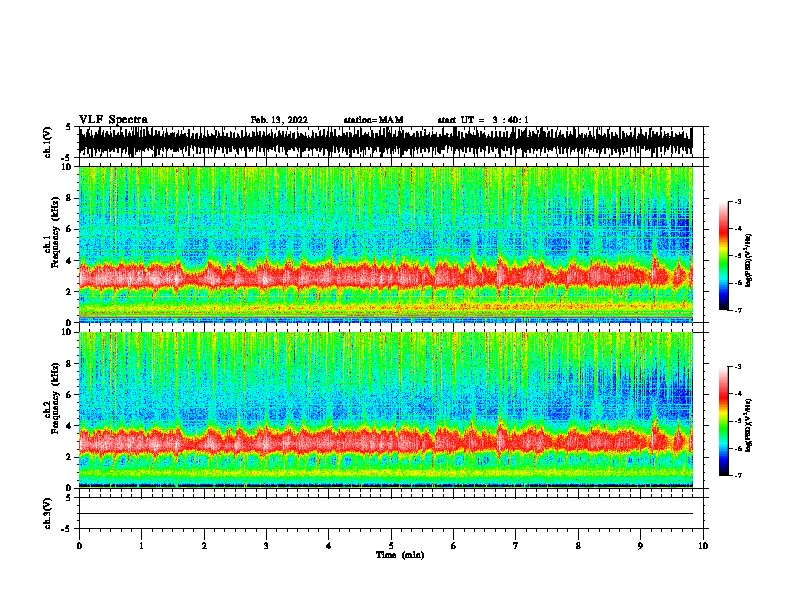Click the "5" tick on ch.1(V) axis
Viewport: 792px width, 612px height.
click(69, 127)
